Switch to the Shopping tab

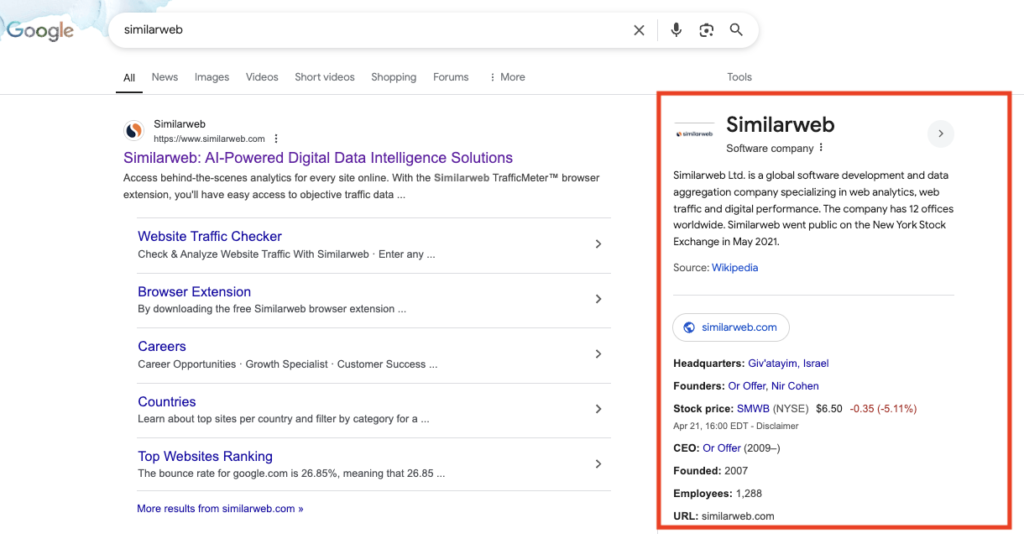(x=394, y=77)
